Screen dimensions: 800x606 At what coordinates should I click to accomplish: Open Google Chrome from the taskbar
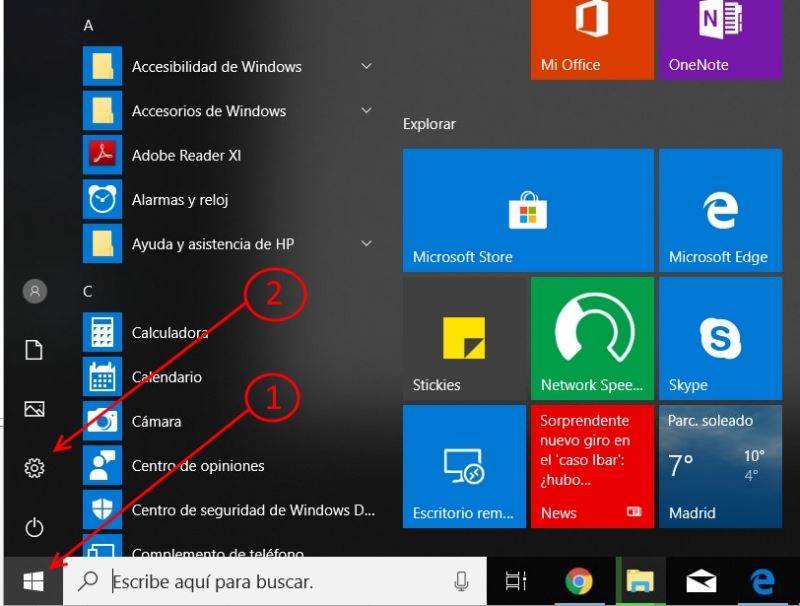[x=579, y=581]
